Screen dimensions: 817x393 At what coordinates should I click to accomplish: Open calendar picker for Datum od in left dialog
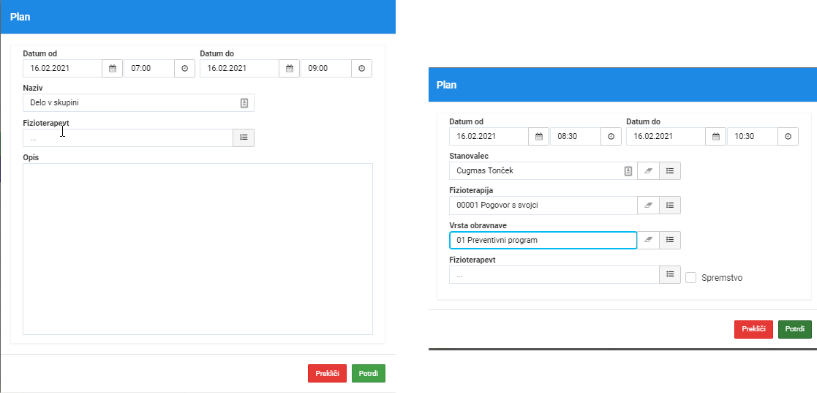[x=113, y=68]
